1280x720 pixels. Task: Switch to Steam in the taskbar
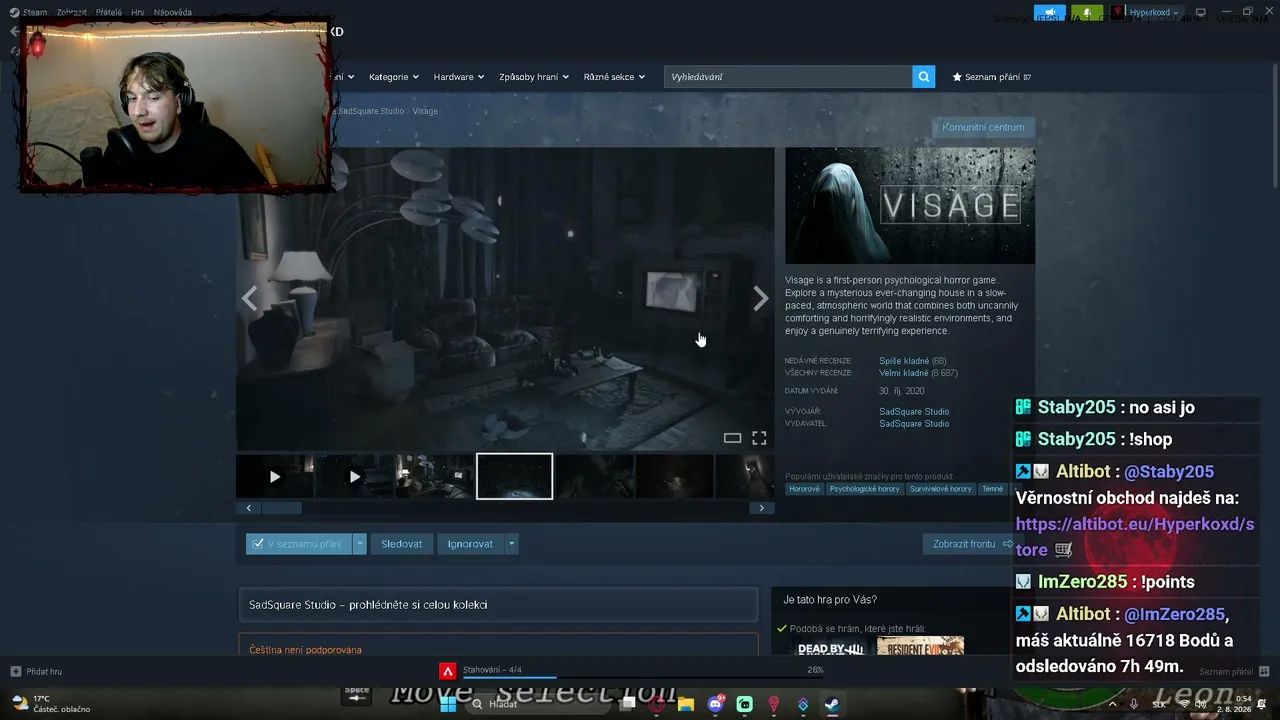coord(831,704)
